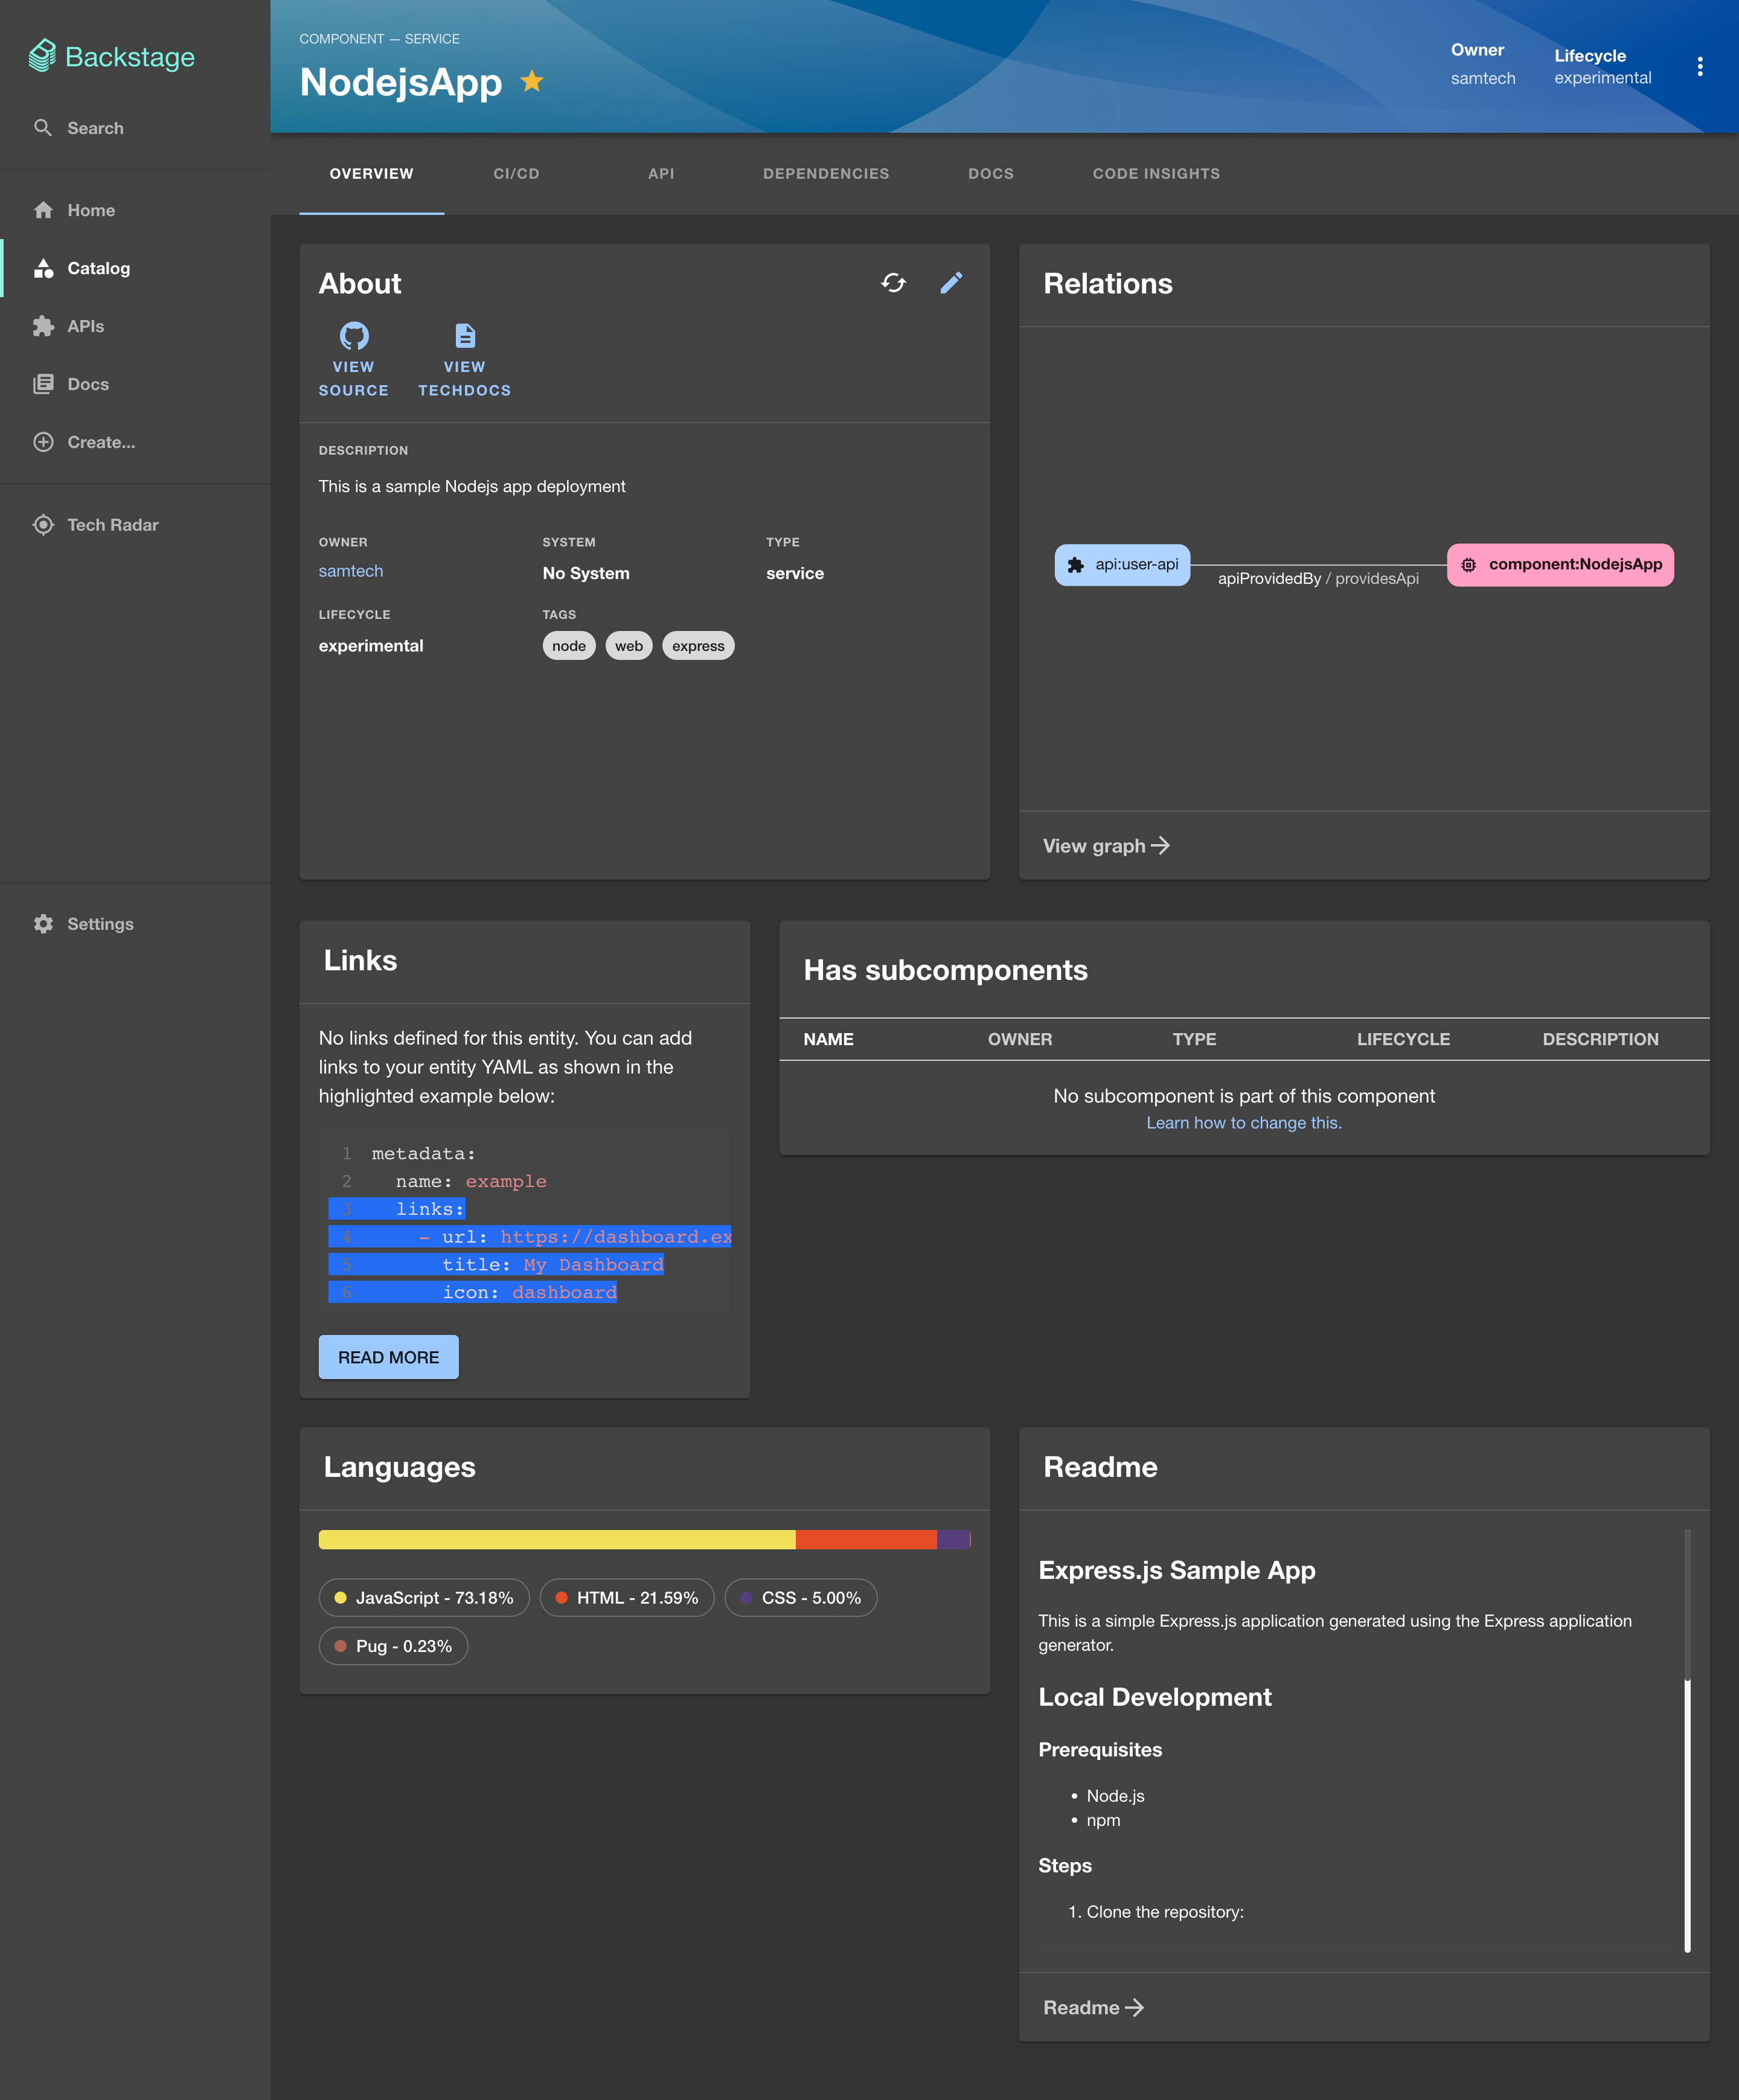Select the component:NodejsApp graph node
Viewport: 1739px width, 2100px height.
pyautogui.click(x=1560, y=565)
